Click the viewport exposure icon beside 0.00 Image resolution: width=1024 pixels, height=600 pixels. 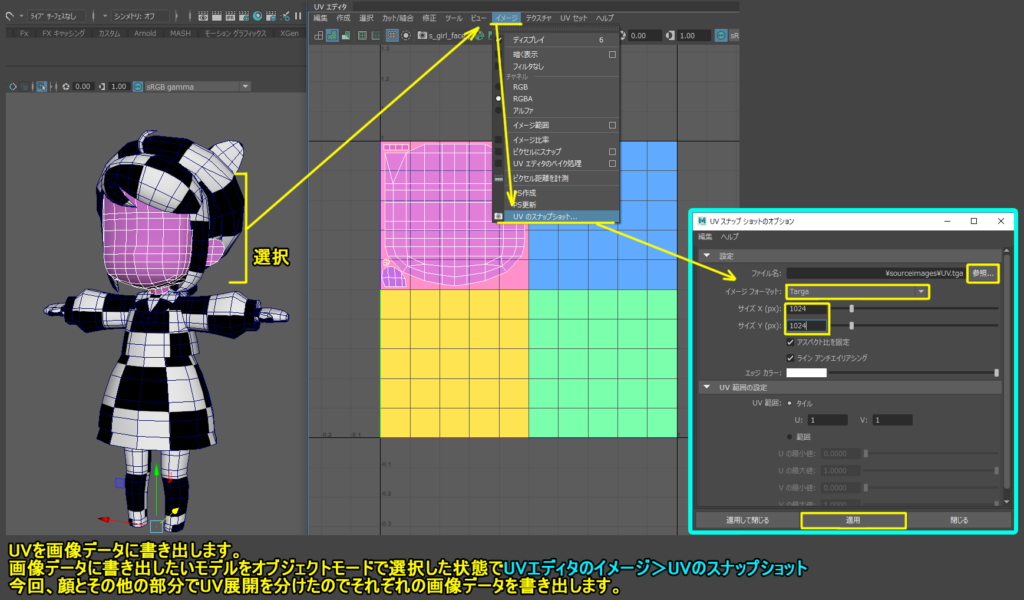tap(66, 86)
